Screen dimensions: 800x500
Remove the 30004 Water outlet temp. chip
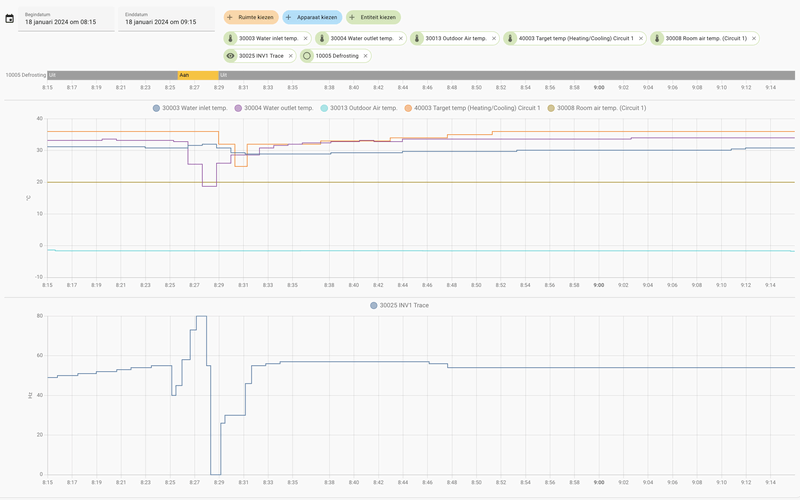coord(401,38)
